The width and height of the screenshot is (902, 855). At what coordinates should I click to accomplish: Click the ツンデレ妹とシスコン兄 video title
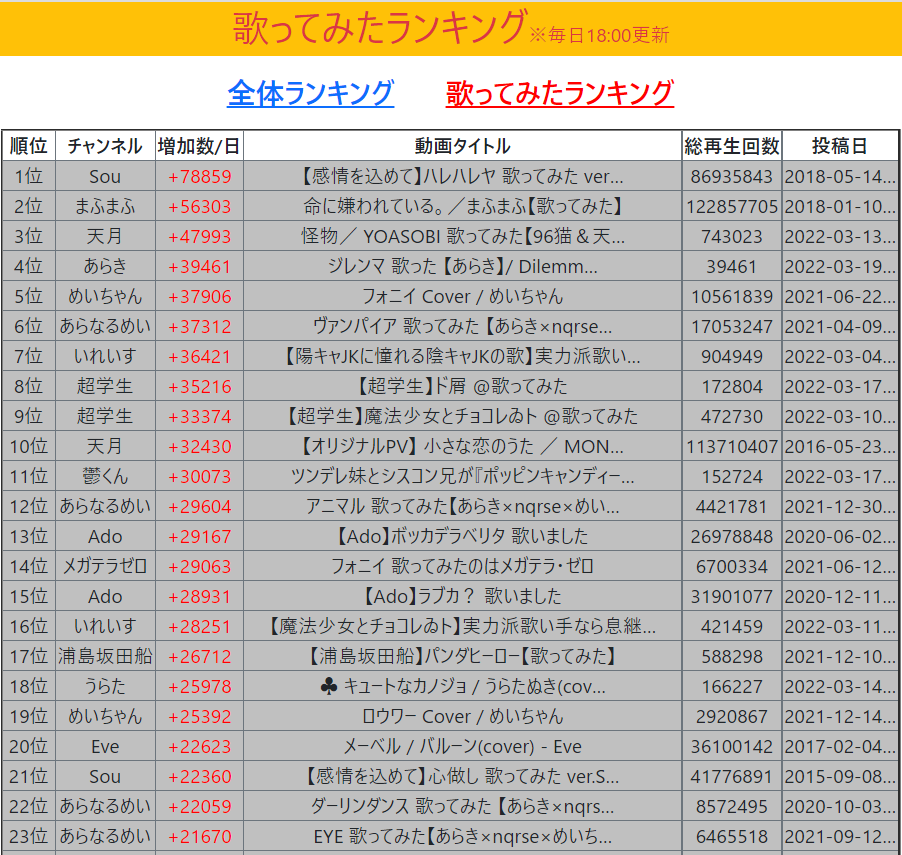pyautogui.click(x=463, y=476)
